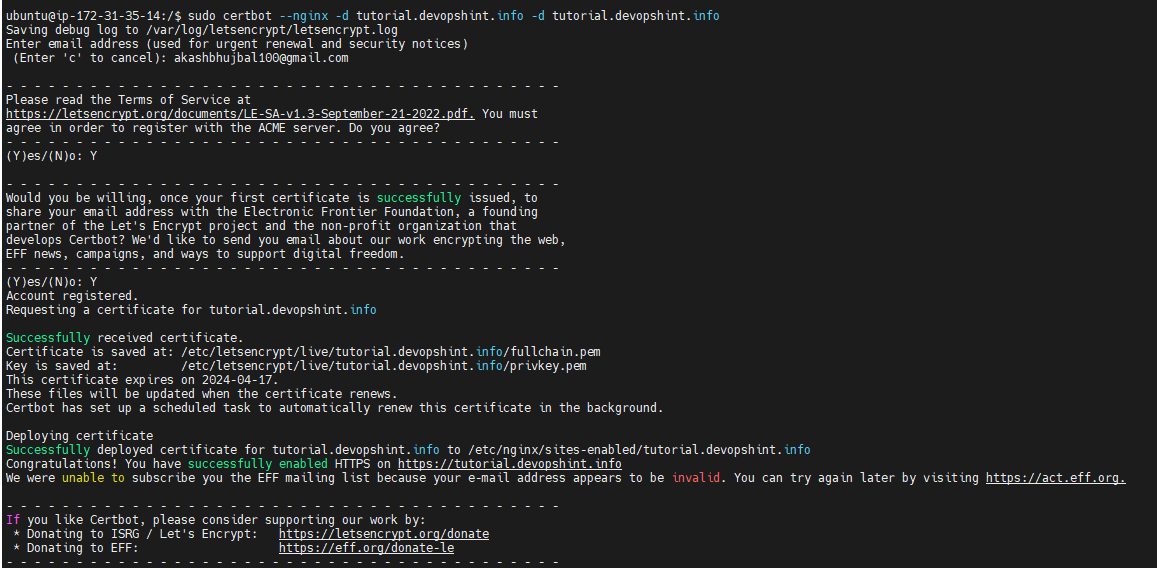1157x568 pixels.
Task: Click the red word 'invalid'
Action: tap(696, 478)
